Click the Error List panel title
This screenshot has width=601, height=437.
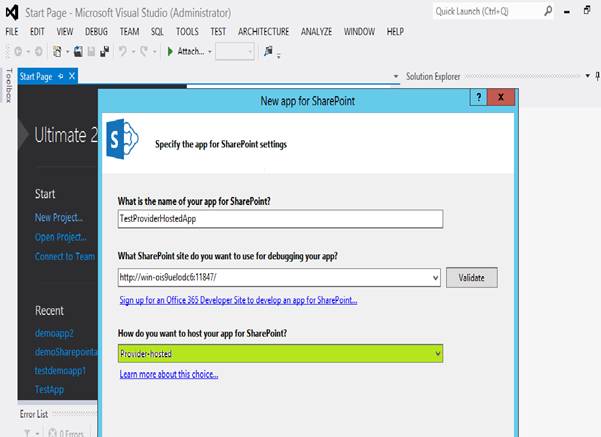[x=34, y=414]
